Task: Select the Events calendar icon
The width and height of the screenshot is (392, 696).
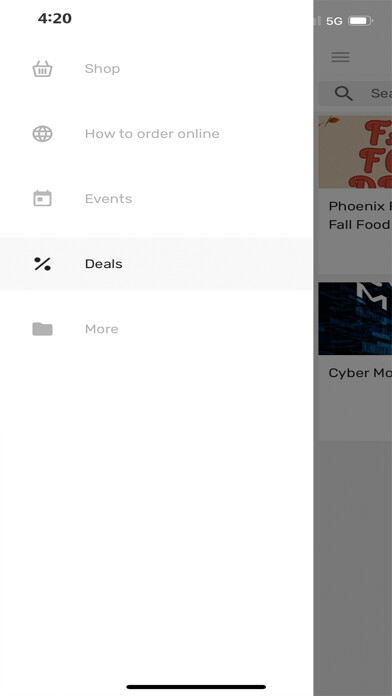Action: 42,198
